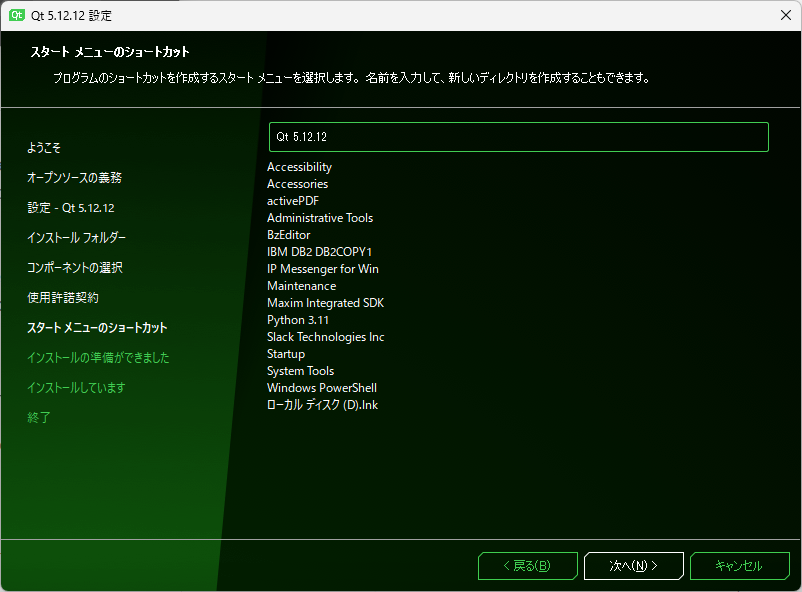Choose the Startup folder
Image resolution: width=802 pixels, height=592 pixels.
click(285, 354)
